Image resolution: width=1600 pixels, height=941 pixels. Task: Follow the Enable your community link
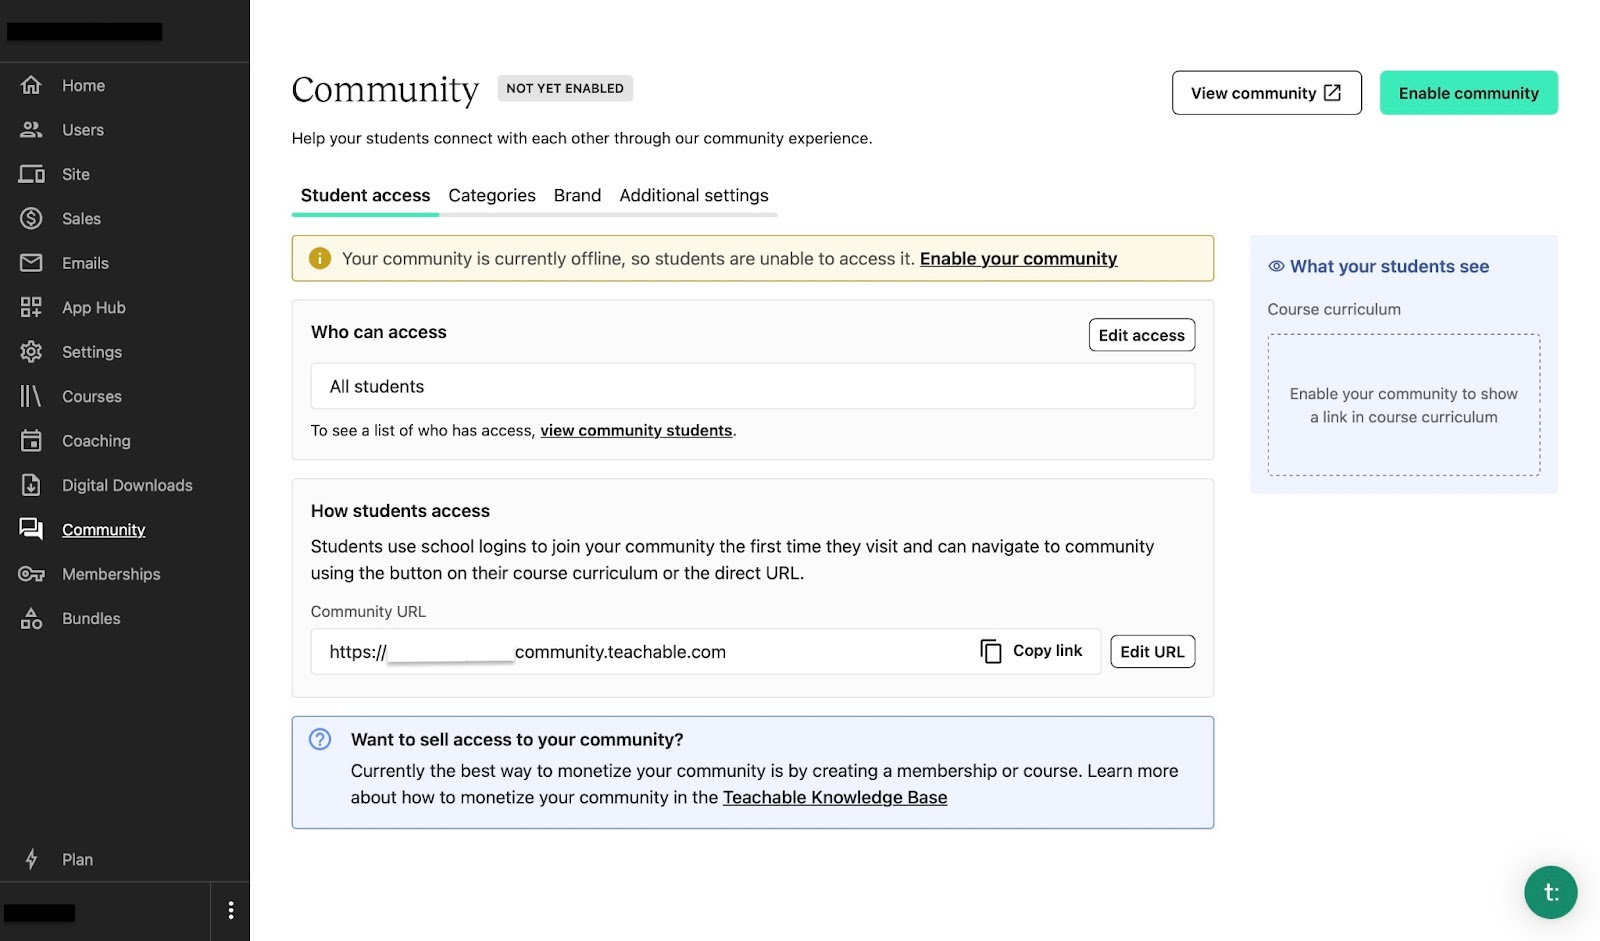pos(1018,258)
